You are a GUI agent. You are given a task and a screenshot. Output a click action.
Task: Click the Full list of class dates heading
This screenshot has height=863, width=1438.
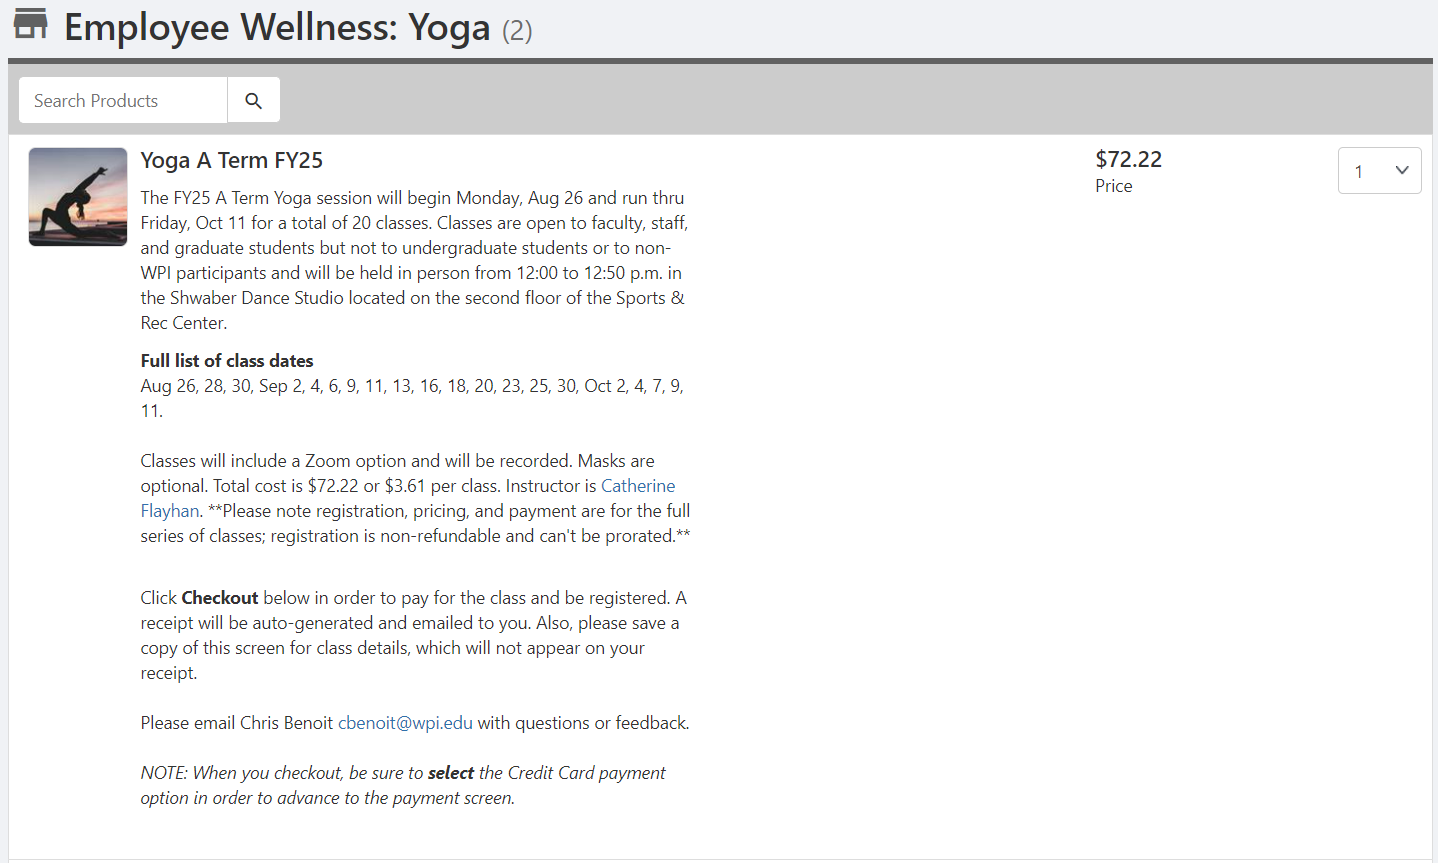[227, 361]
